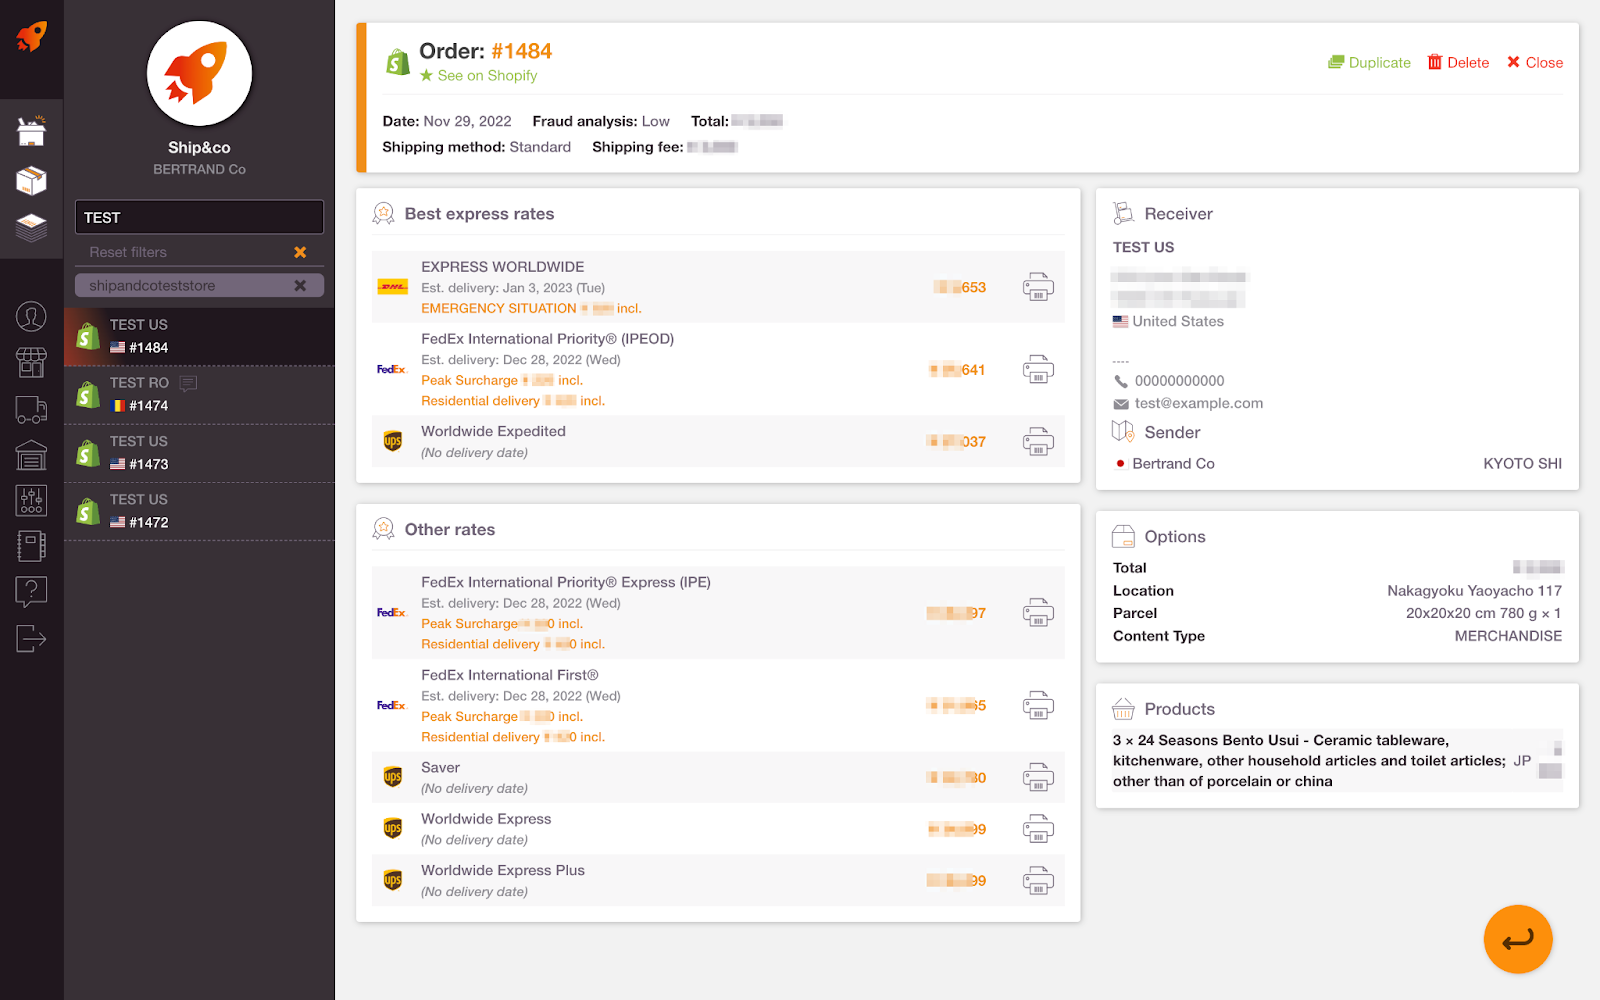Remove the shipandcoteststore filter tag
The image size is (1600, 1000).
[x=300, y=286]
